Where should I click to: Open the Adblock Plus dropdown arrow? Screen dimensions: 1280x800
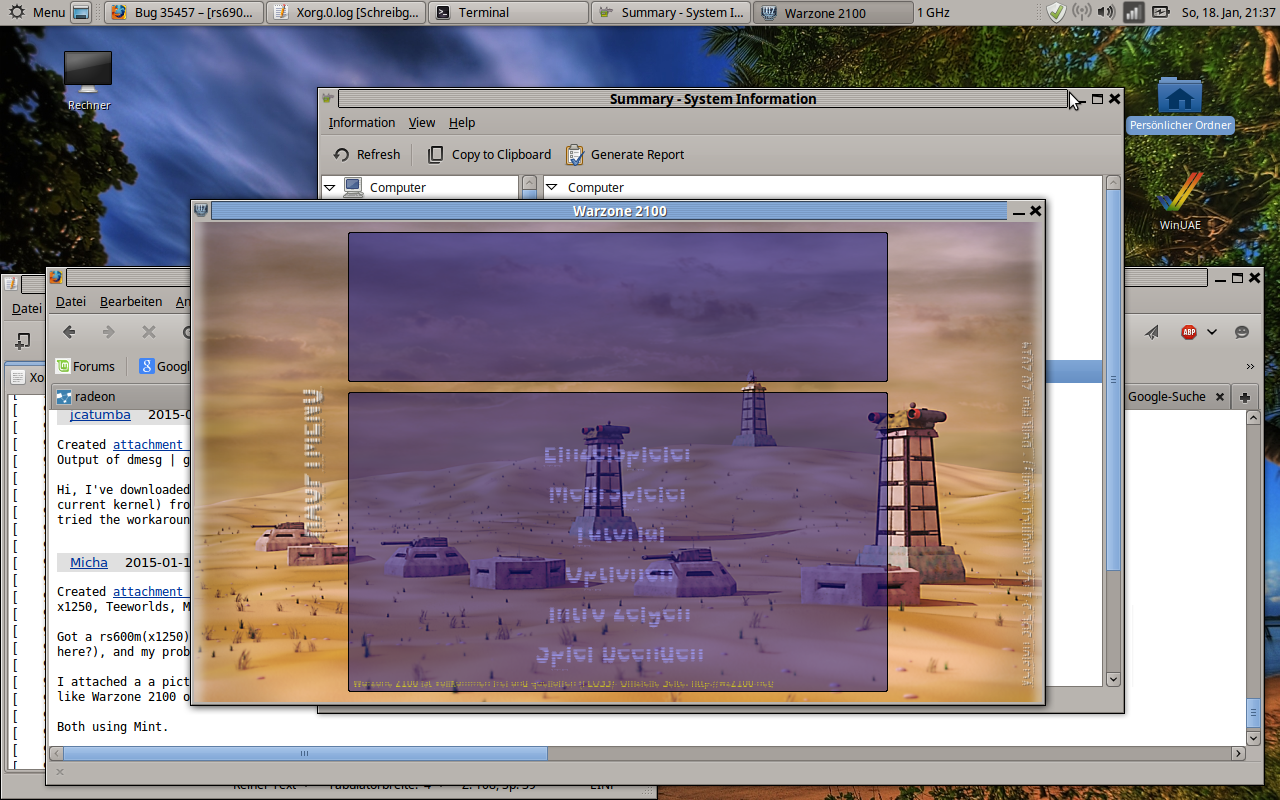pyautogui.click(x=1212, y=332)
